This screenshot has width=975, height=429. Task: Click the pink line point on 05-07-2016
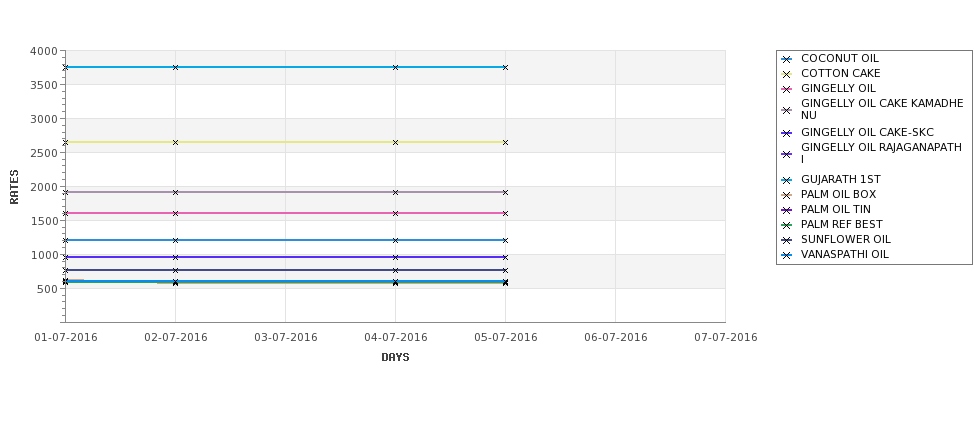click(506, 213)
